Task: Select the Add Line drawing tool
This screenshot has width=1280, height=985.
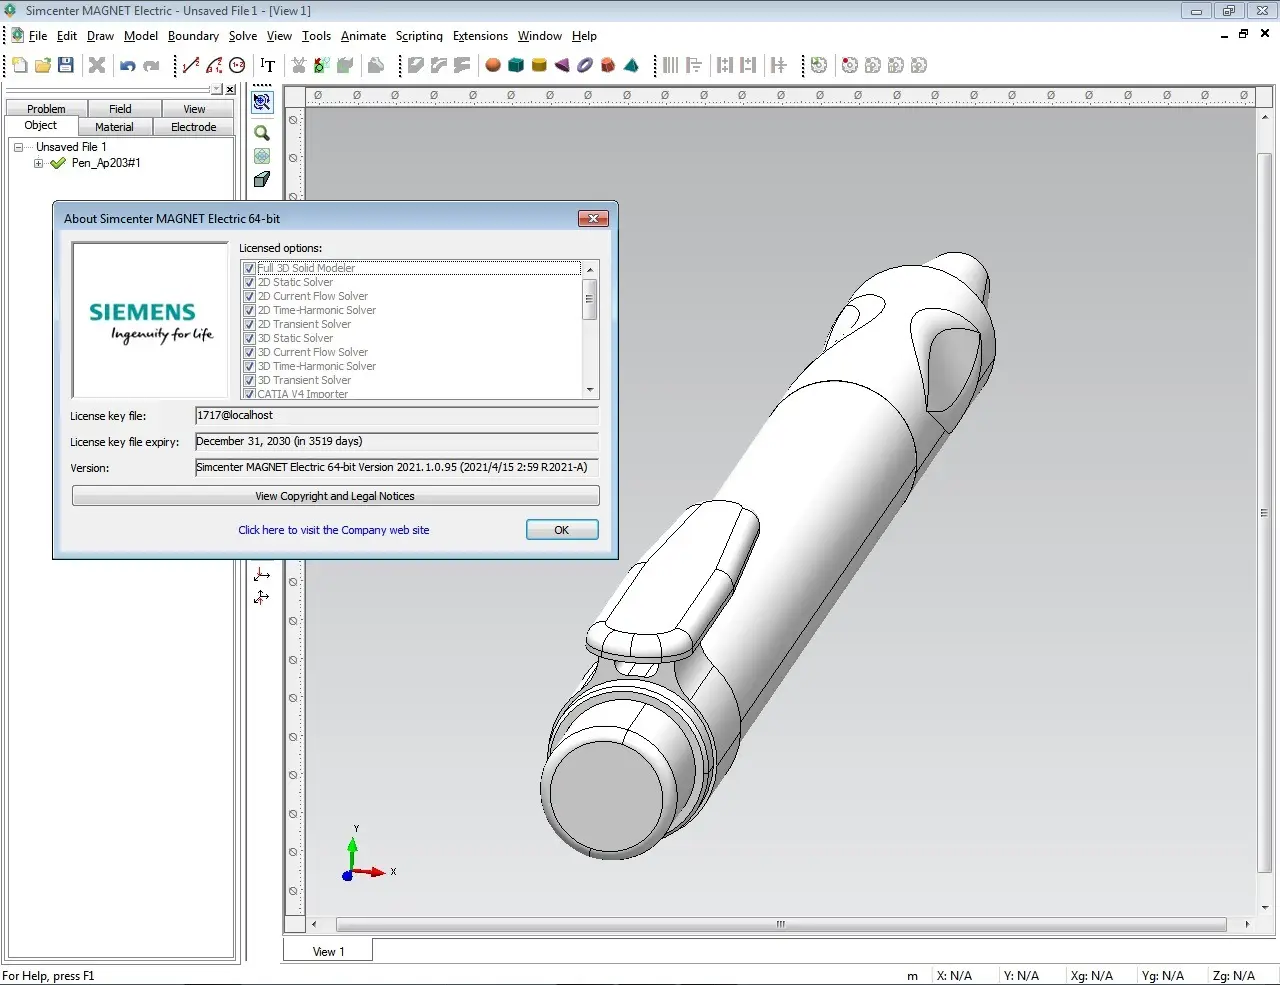Action: tap(191, 65)
